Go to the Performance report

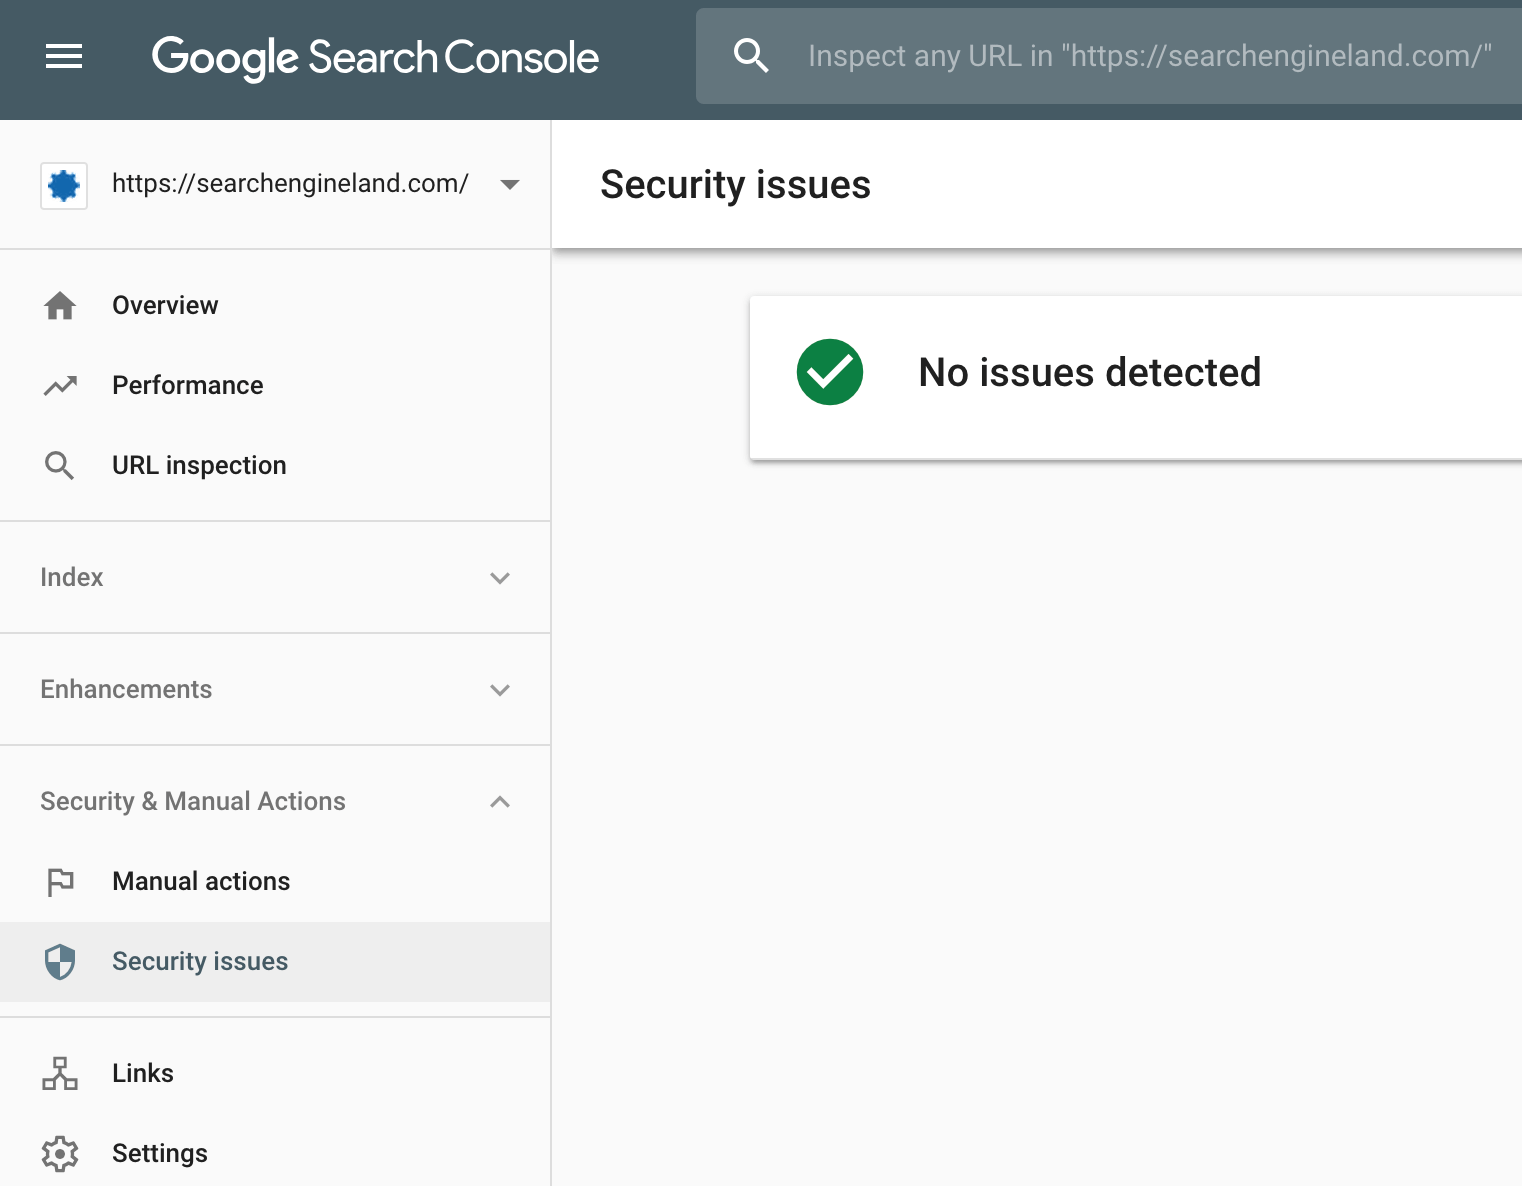[187, 385]
